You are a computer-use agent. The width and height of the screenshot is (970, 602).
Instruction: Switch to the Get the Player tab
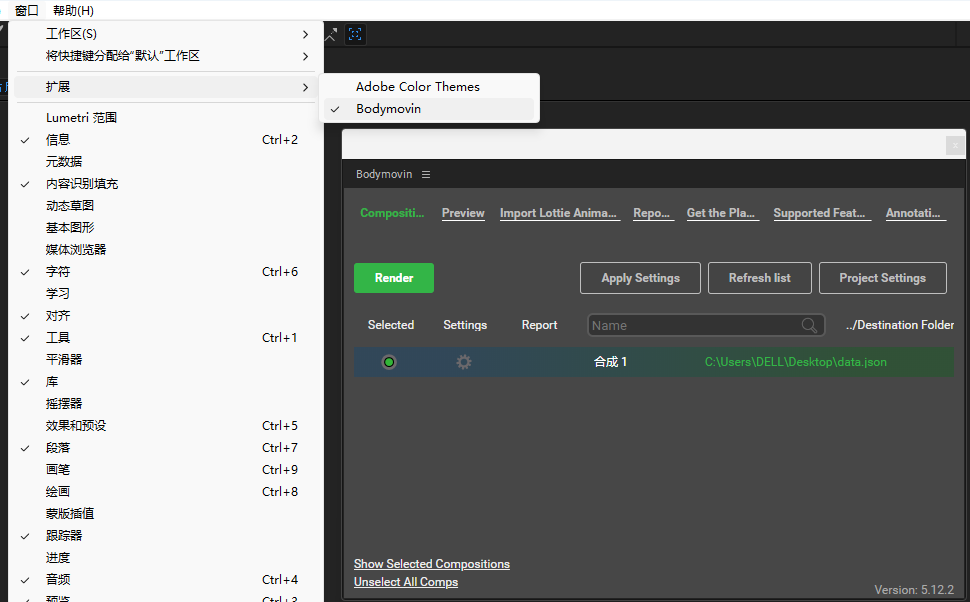[721, 213]
